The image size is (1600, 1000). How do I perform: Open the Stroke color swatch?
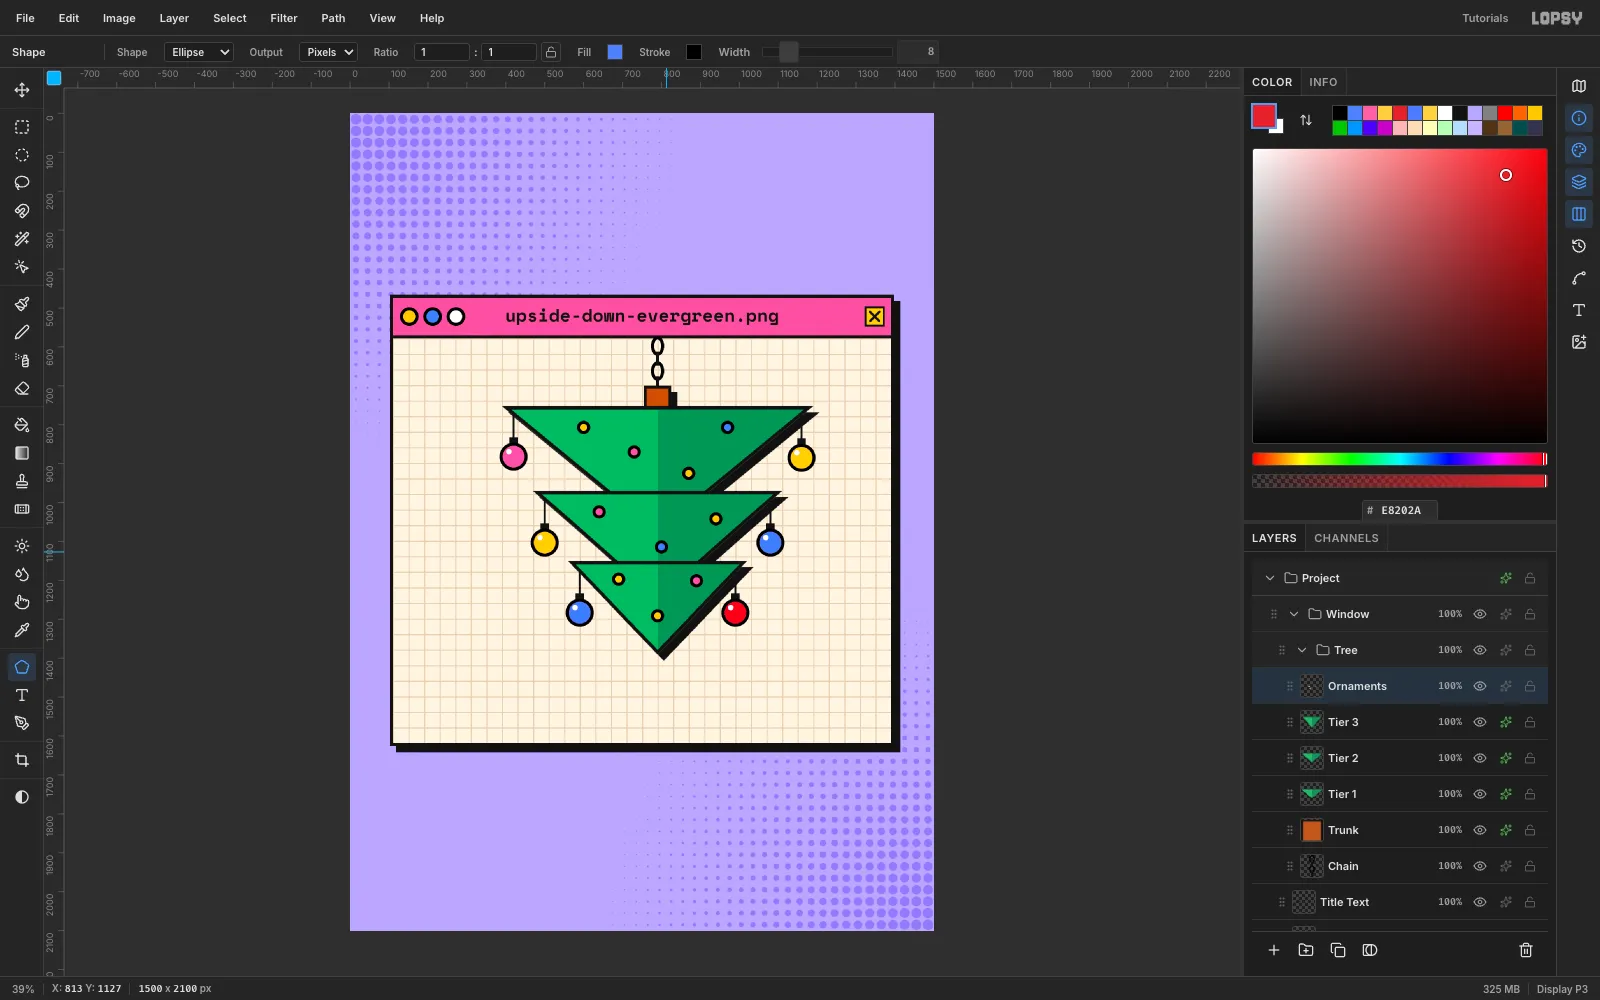[x=694, y=52]
